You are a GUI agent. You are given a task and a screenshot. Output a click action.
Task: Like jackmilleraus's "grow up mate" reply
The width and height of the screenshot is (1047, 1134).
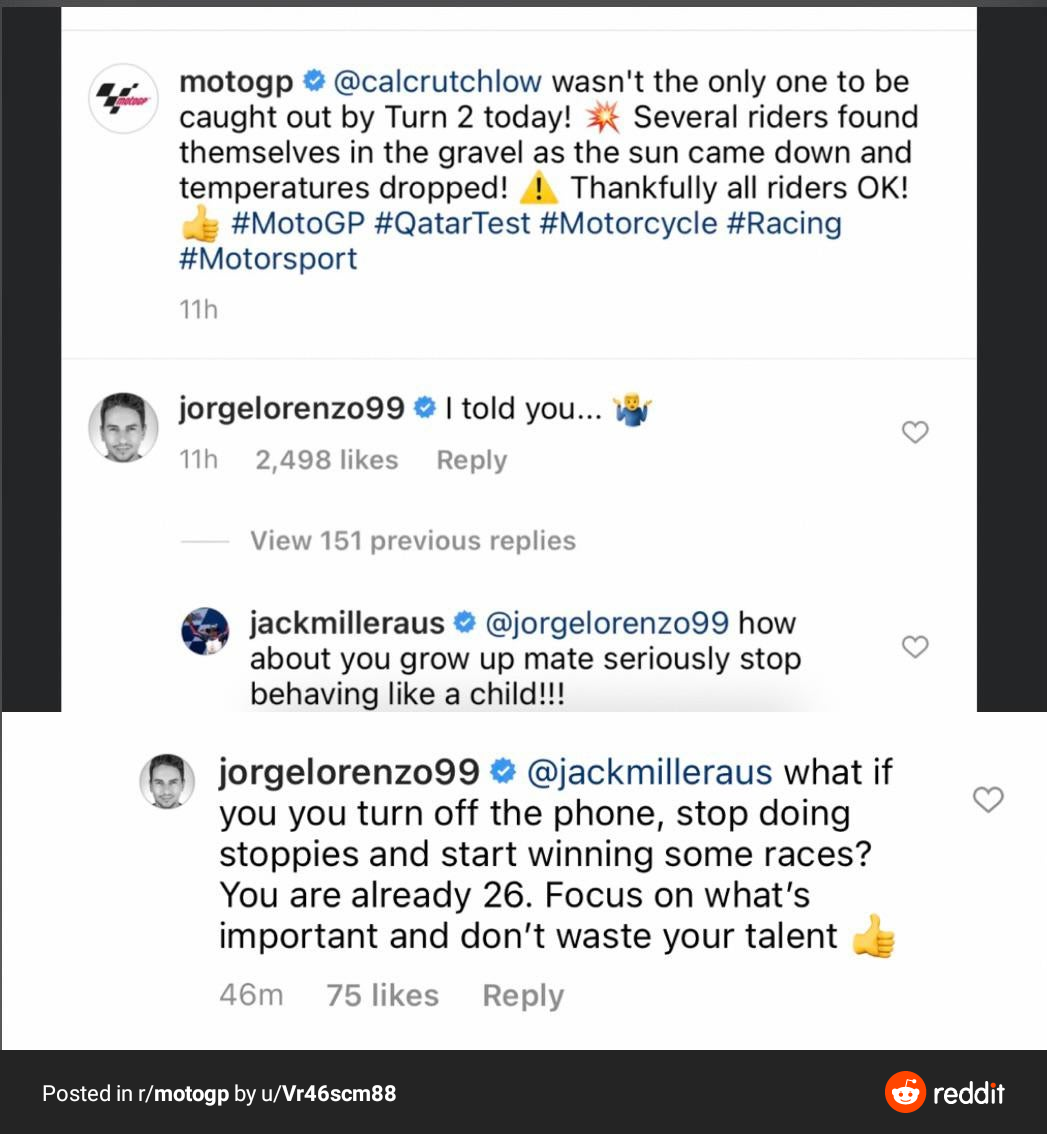915,647
